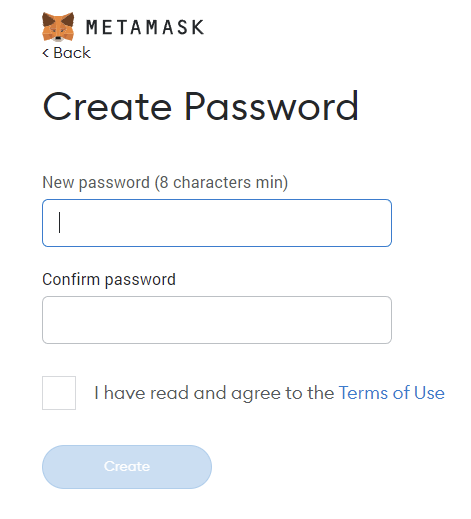Viewport: 471px width, 519px height.
Task: Go back using the Back link
Action: click(x=66, y=53)
